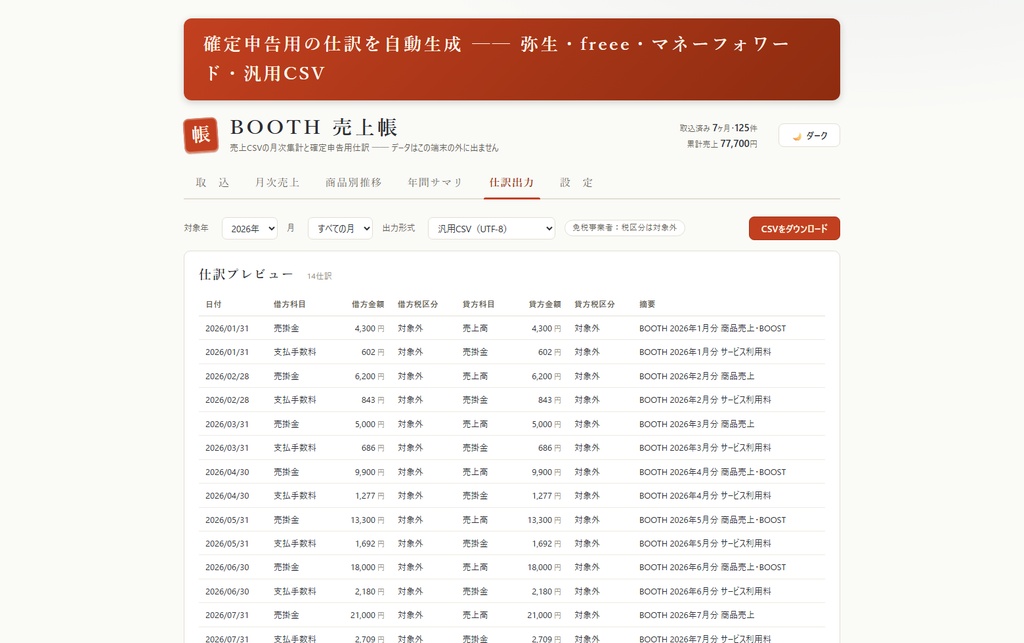Click the red 帳 logo icon
This screenshot has height=643, width=1024.
pos(200,135)
